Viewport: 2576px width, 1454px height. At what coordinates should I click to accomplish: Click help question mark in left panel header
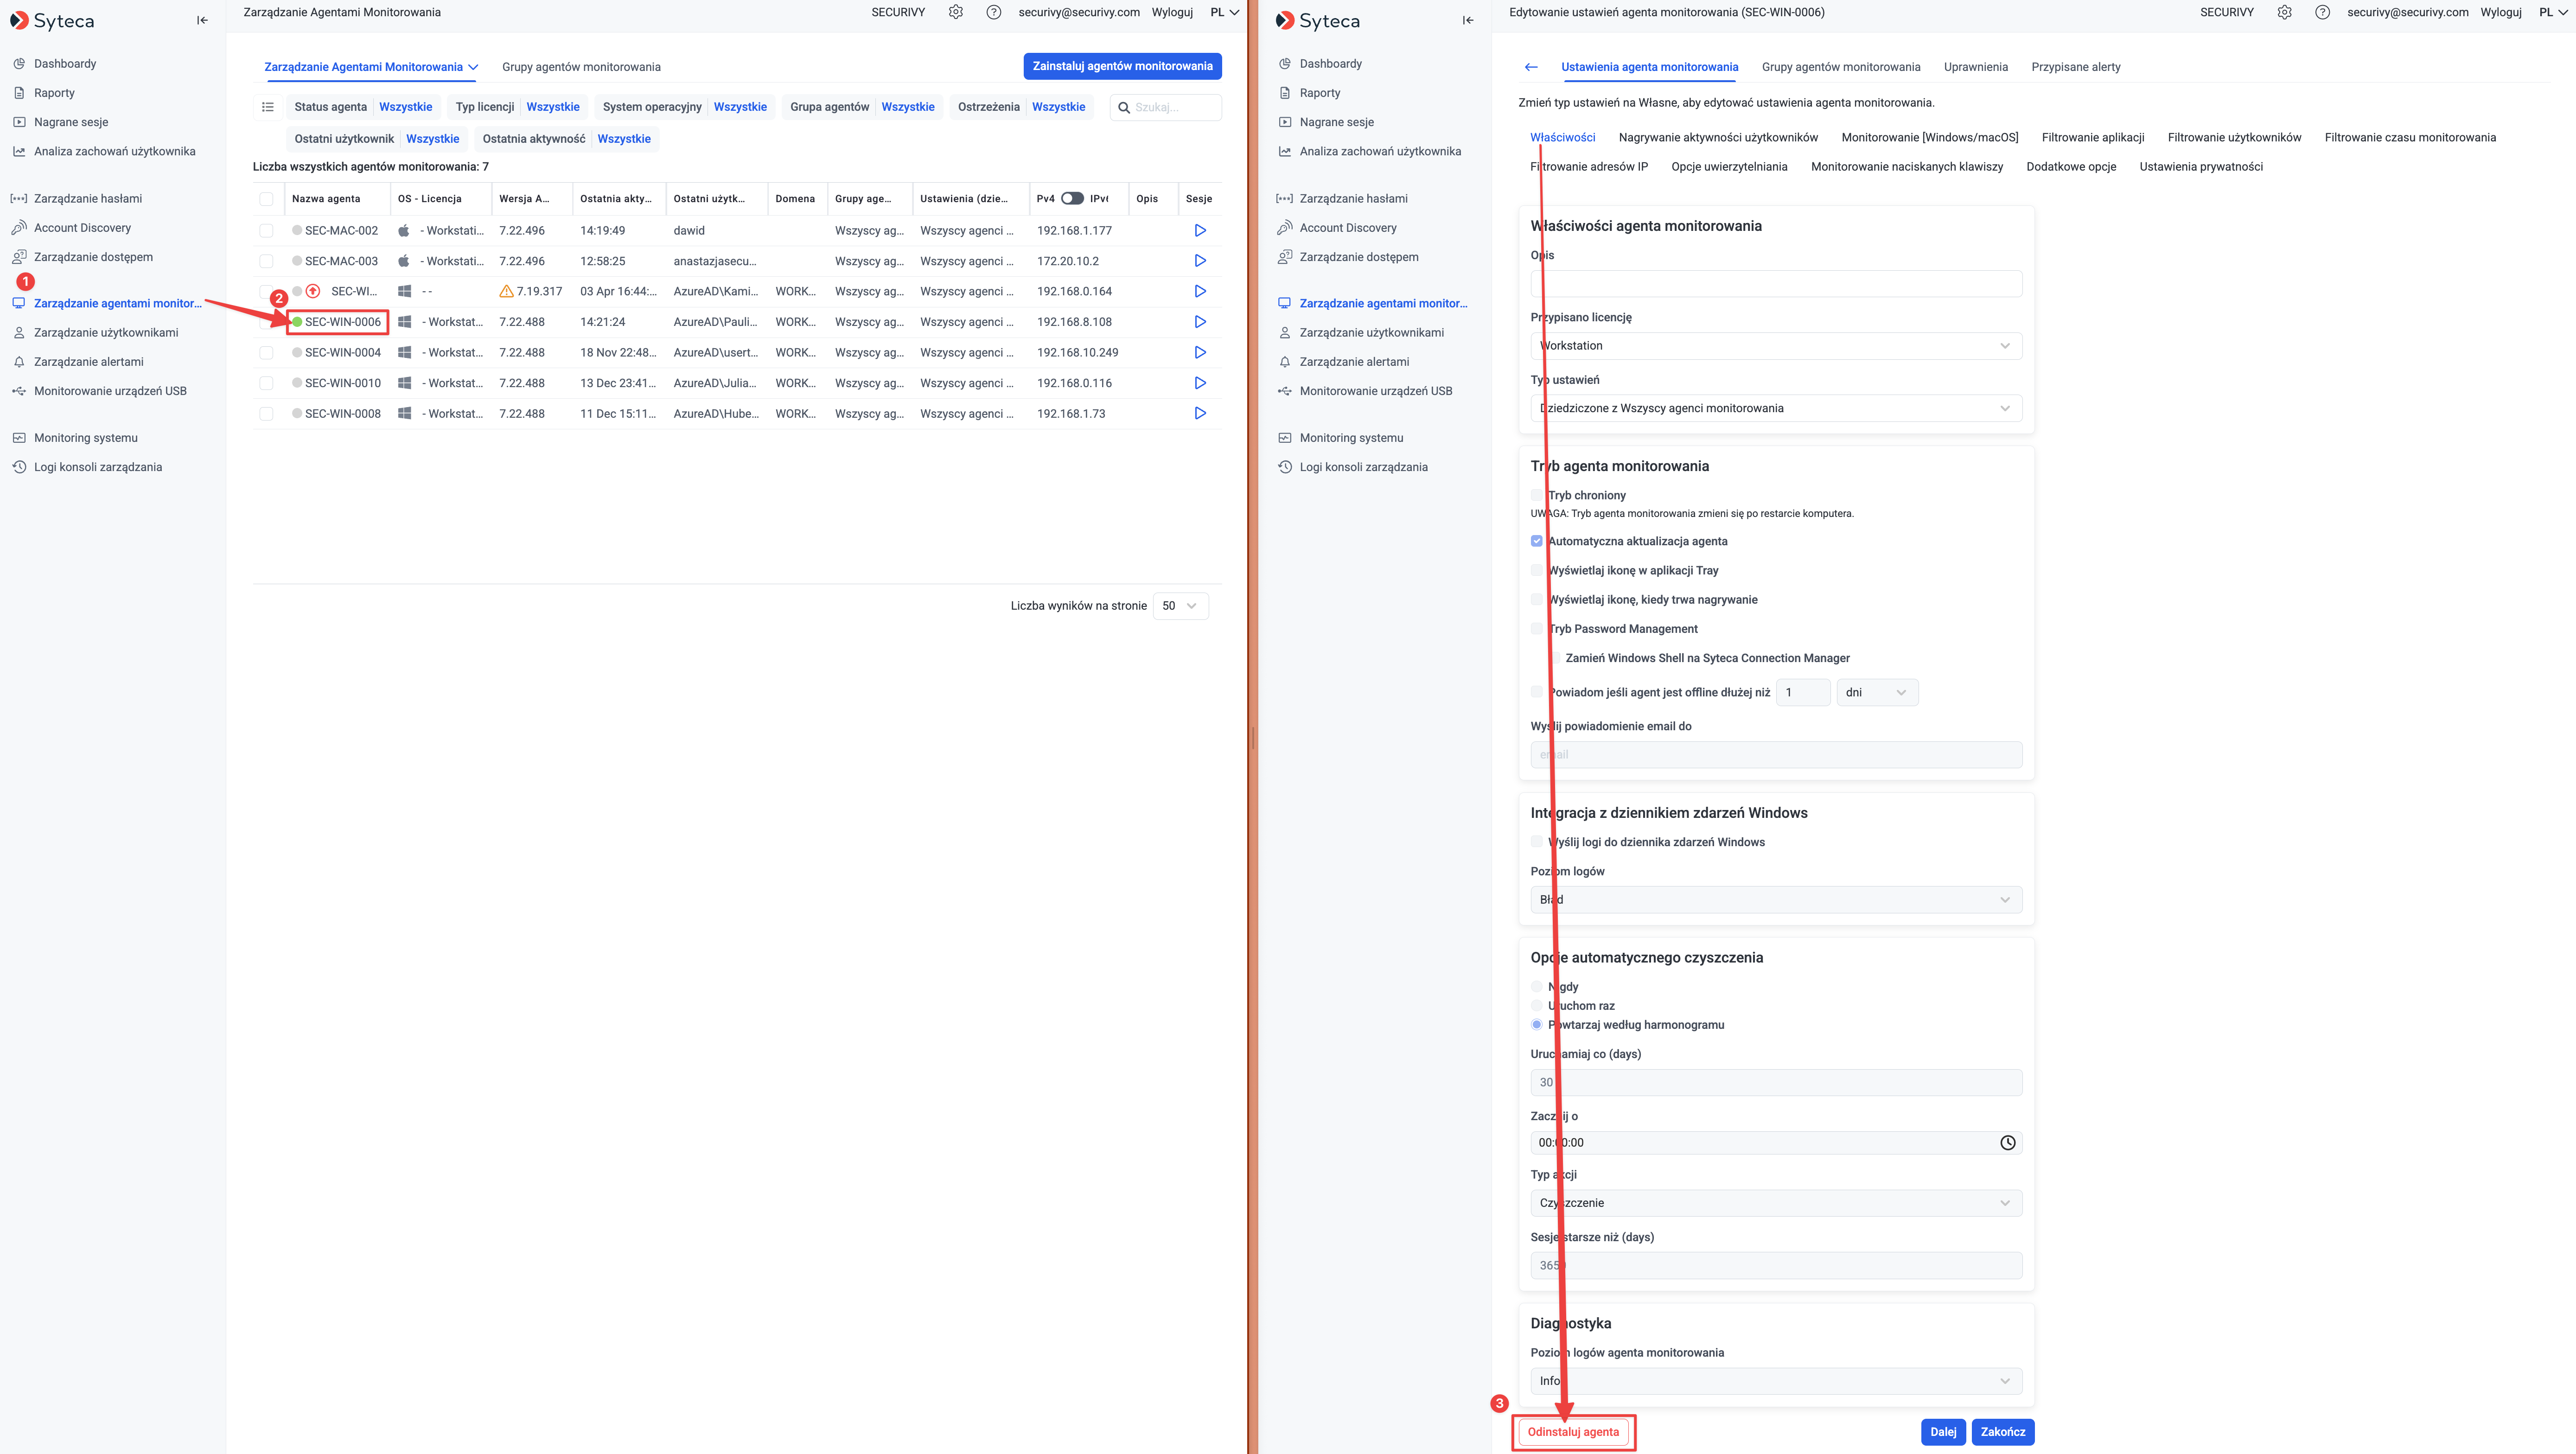click(993, 12)
